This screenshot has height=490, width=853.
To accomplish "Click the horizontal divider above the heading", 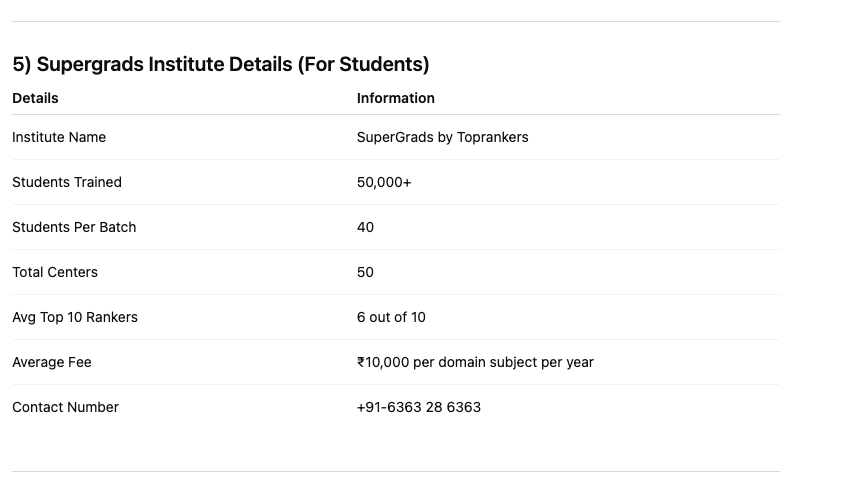I will coord(395,21).
